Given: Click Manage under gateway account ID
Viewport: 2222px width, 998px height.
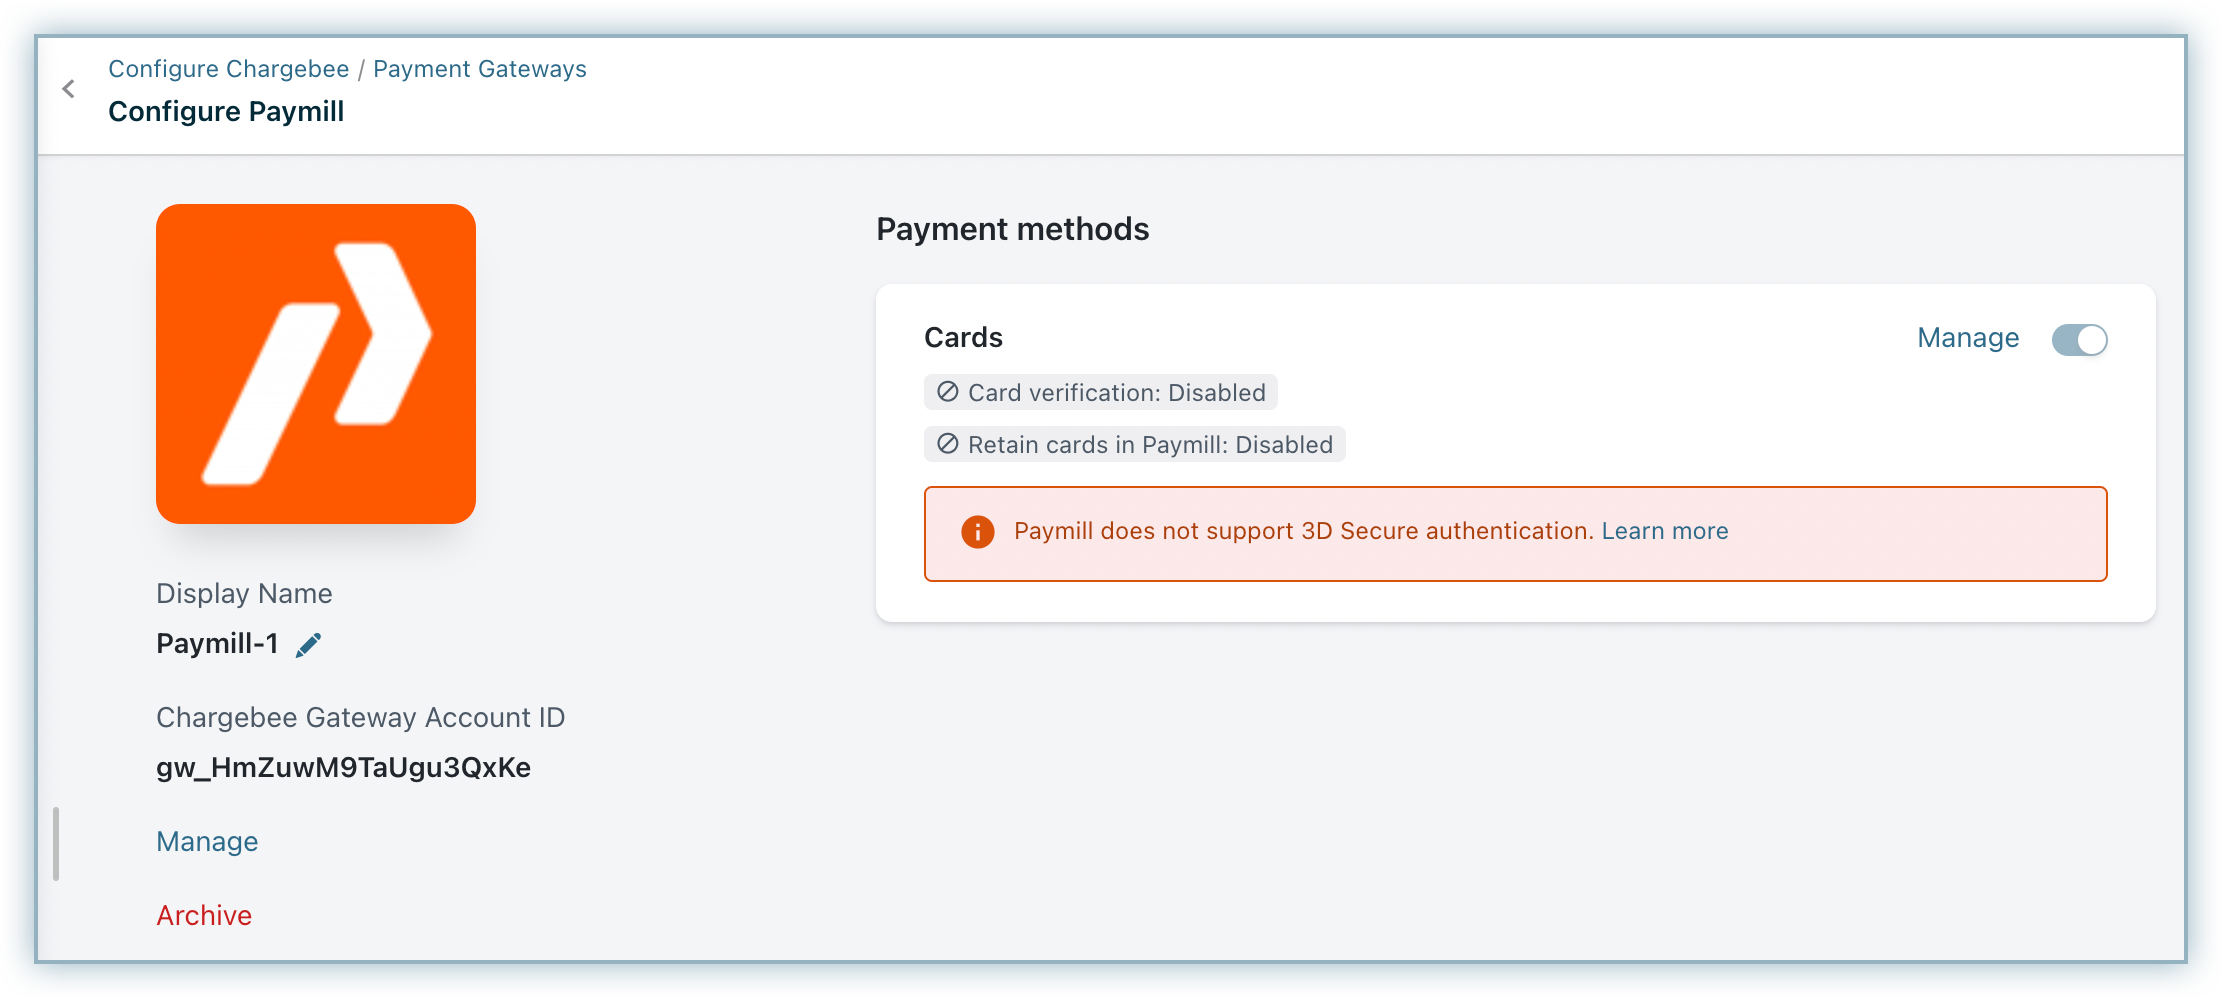Looking at the screenshot, I should pos(207,842).
